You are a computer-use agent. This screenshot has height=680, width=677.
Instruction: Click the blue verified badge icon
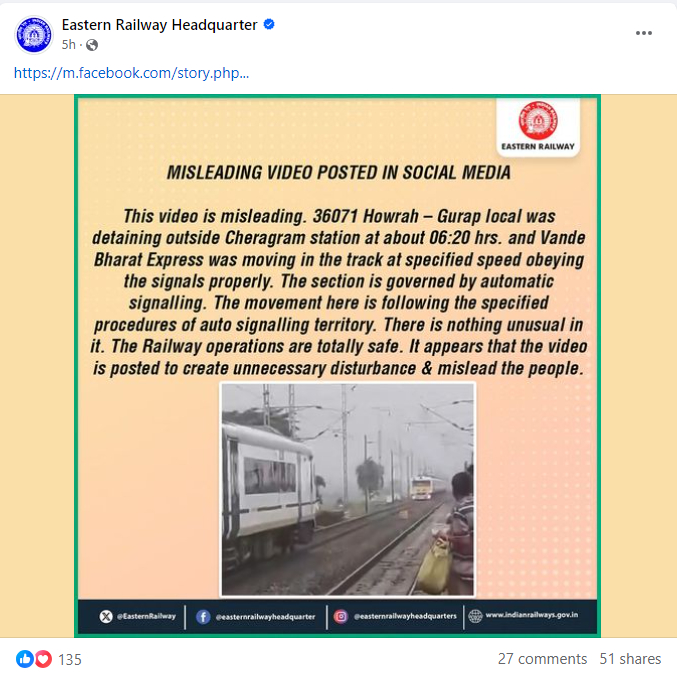pyautogui.click(x=269, y=24)
